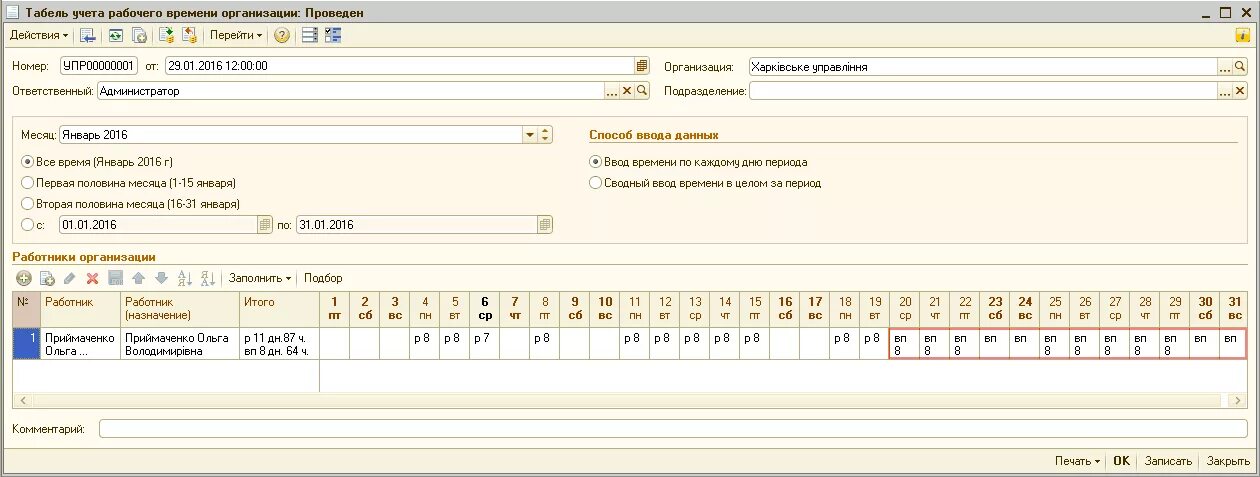
Task: Copy the selected worker row
Action: tap(46, 278)
